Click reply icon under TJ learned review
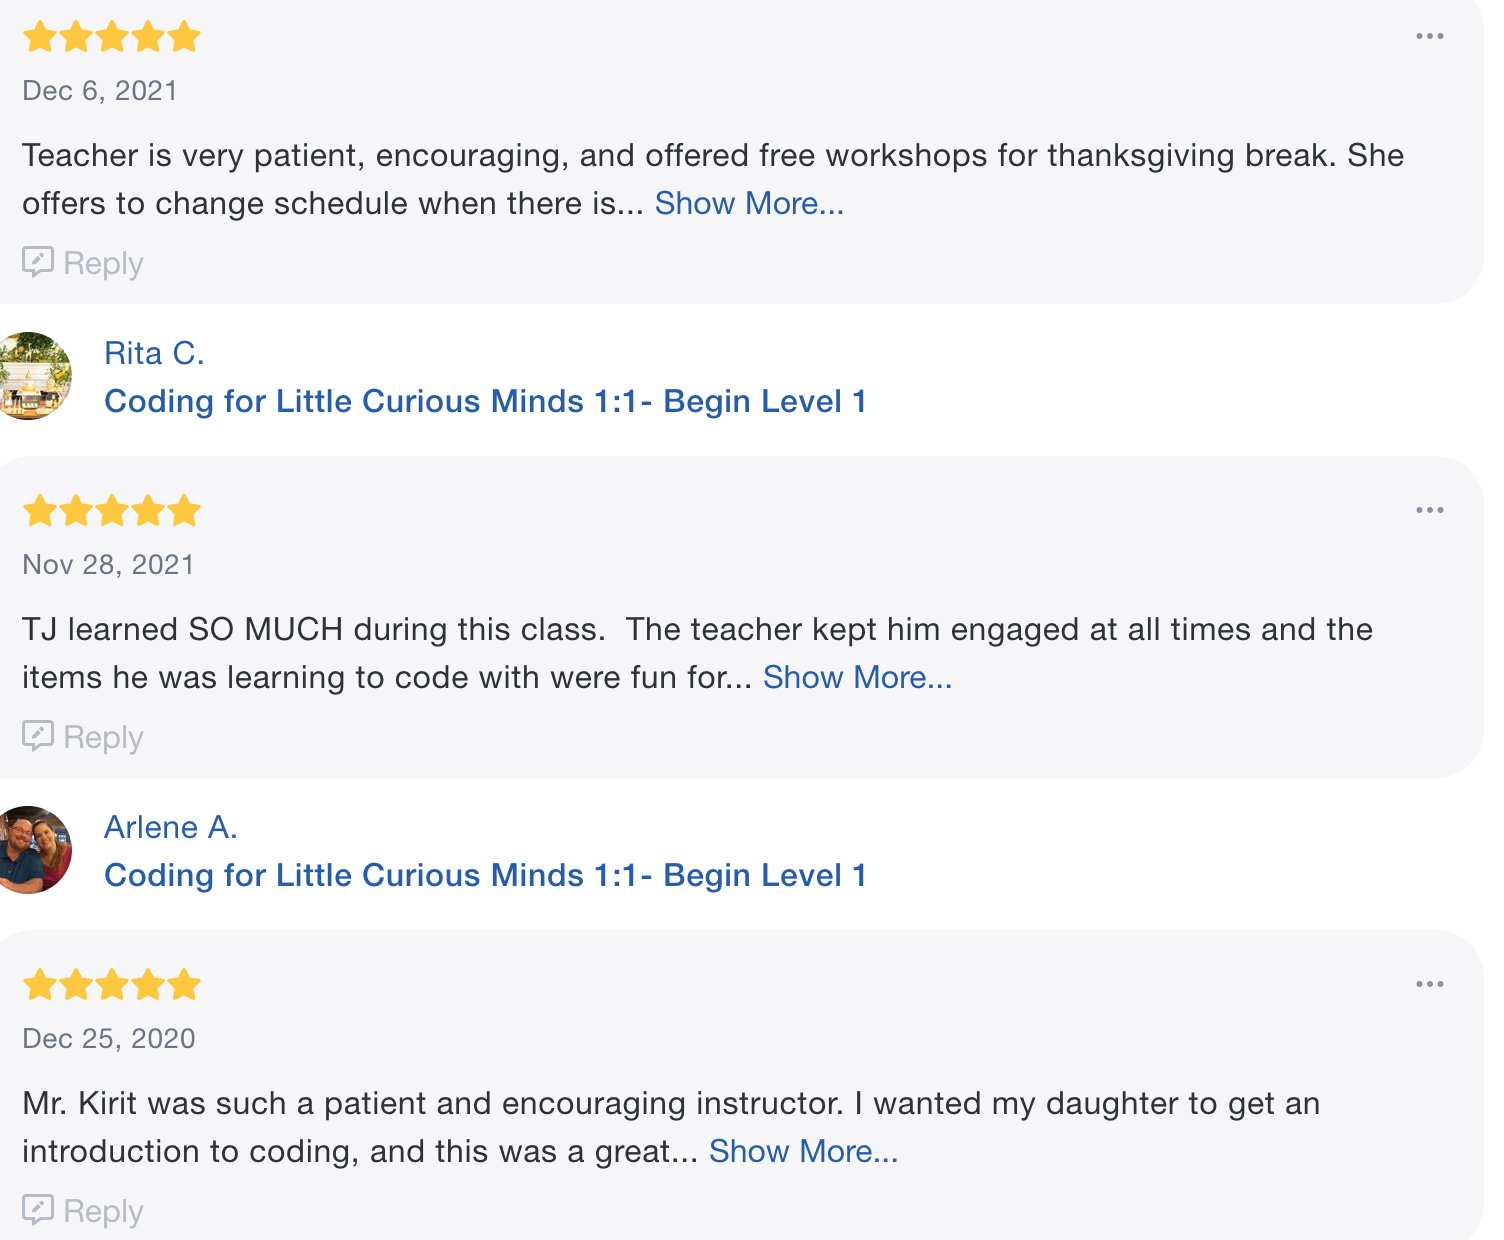 (38, 736)
